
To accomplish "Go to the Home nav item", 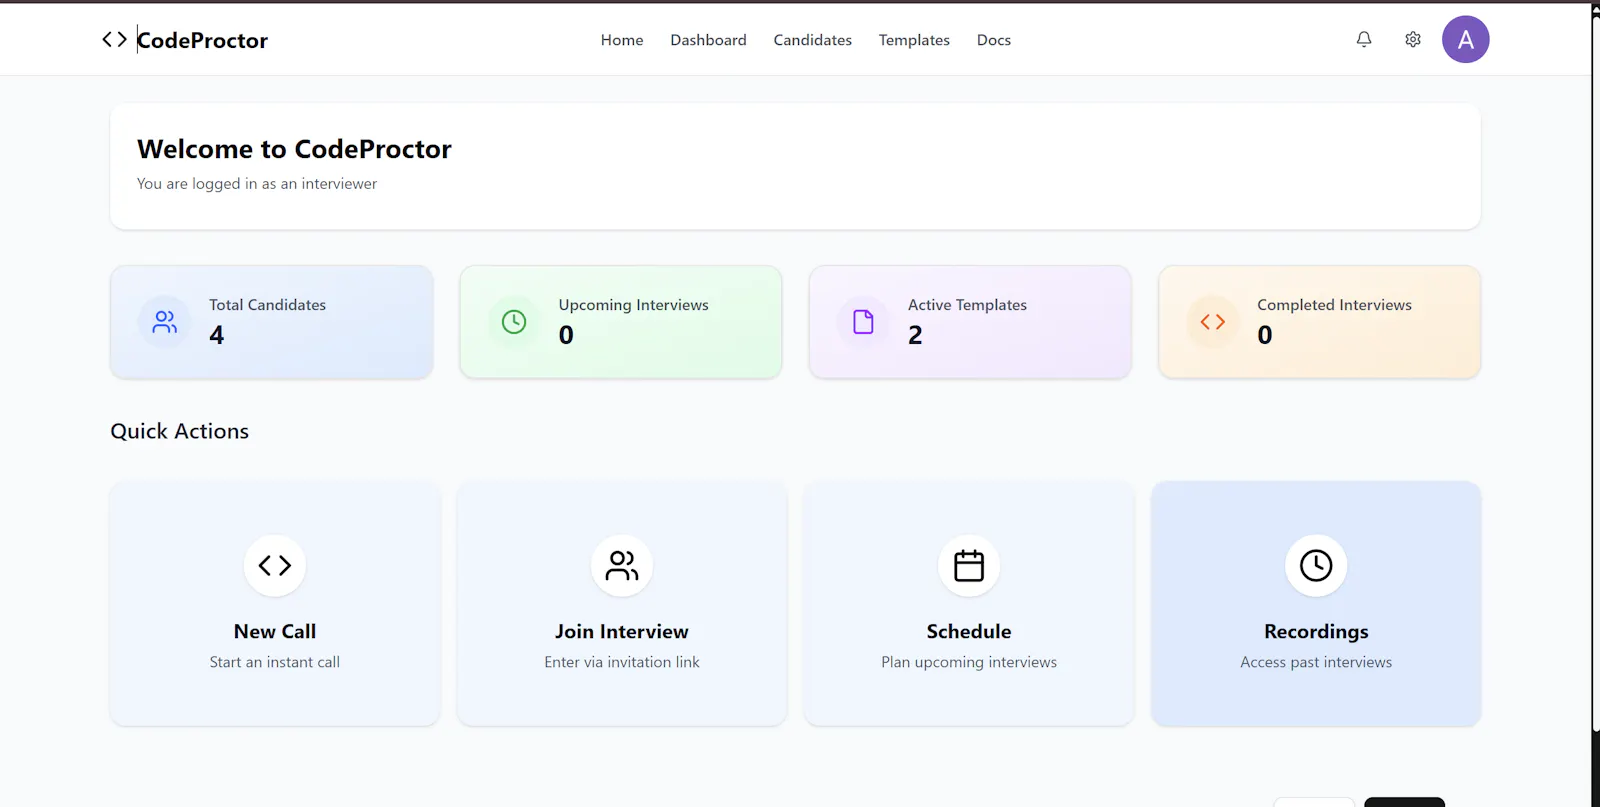I will 622,40.
